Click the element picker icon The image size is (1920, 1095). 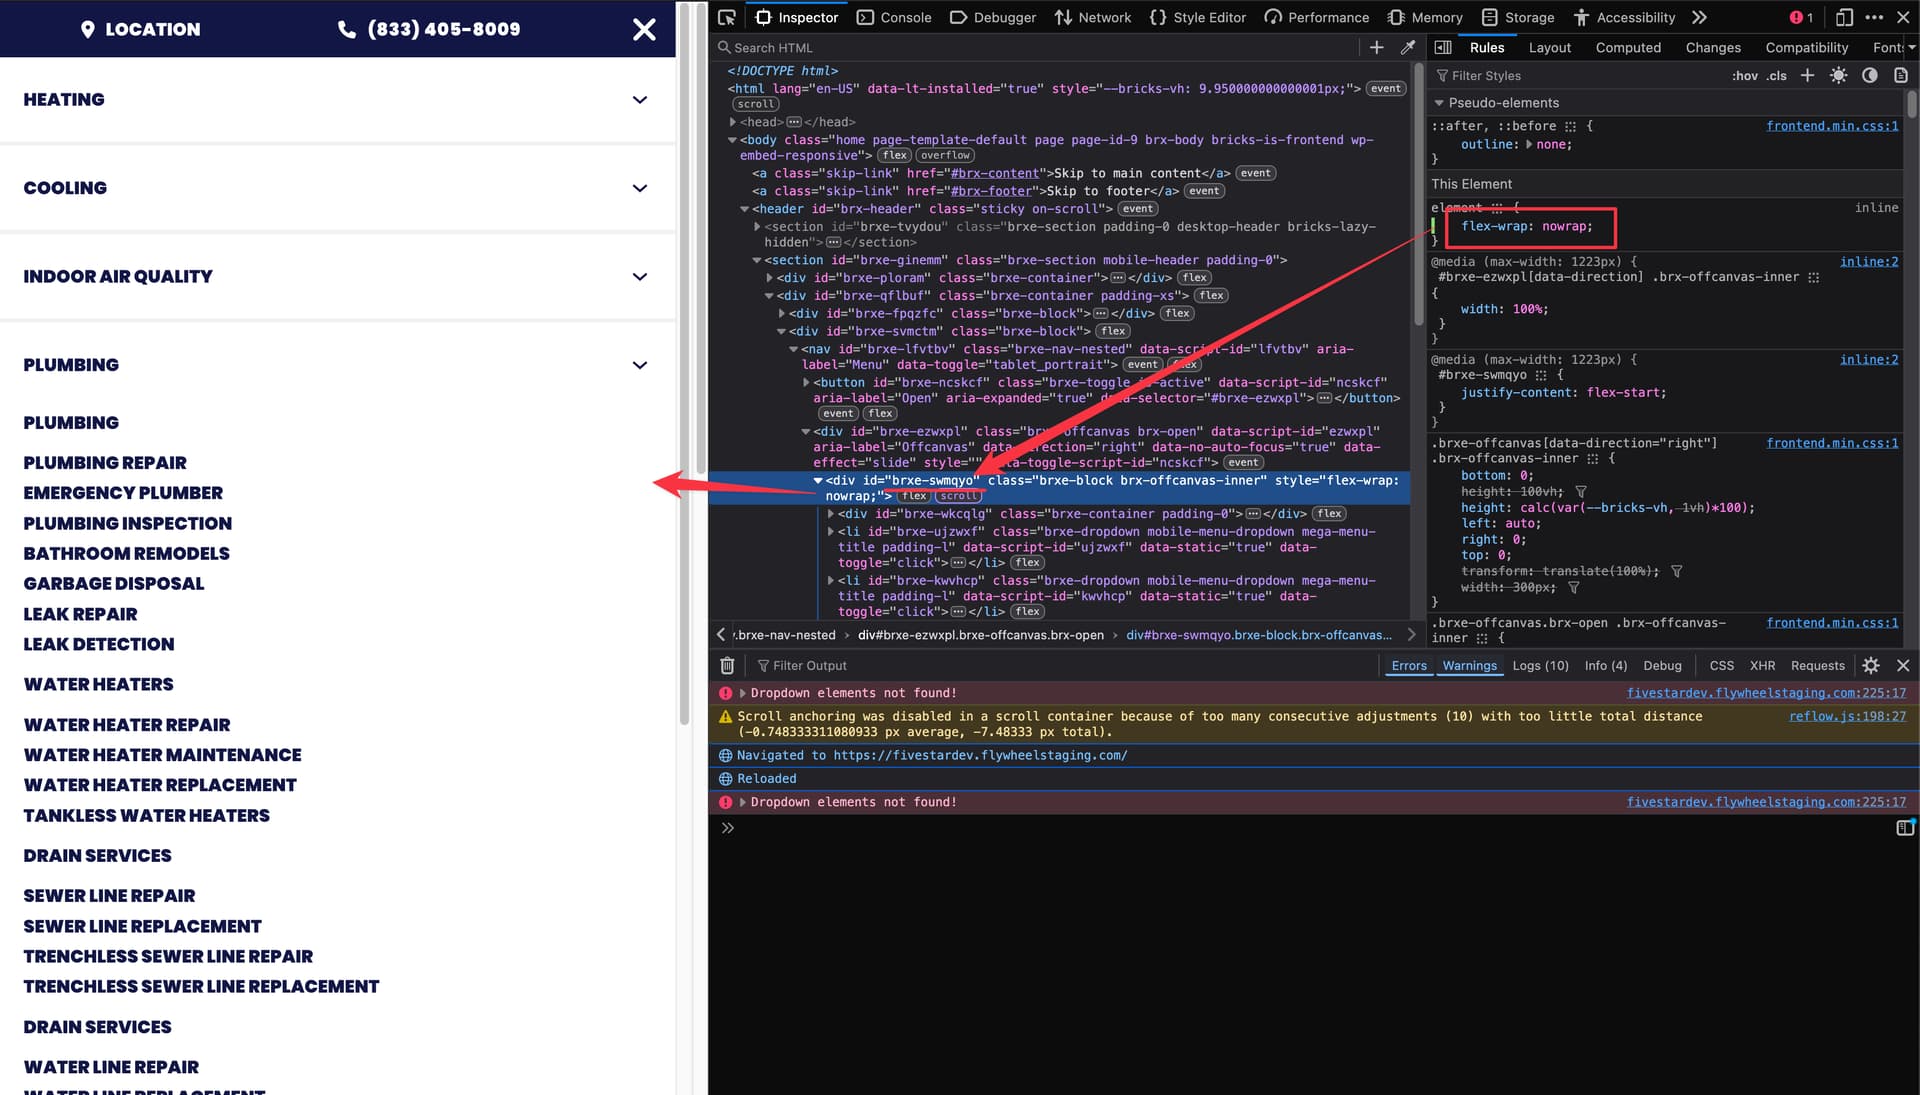(727, 17)
